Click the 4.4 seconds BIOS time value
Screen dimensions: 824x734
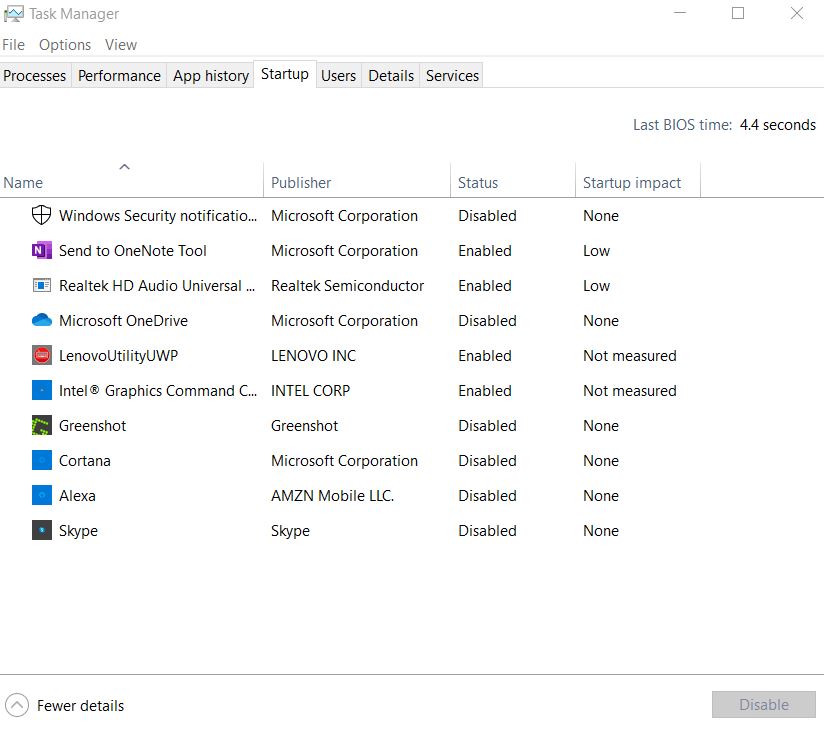777,125
